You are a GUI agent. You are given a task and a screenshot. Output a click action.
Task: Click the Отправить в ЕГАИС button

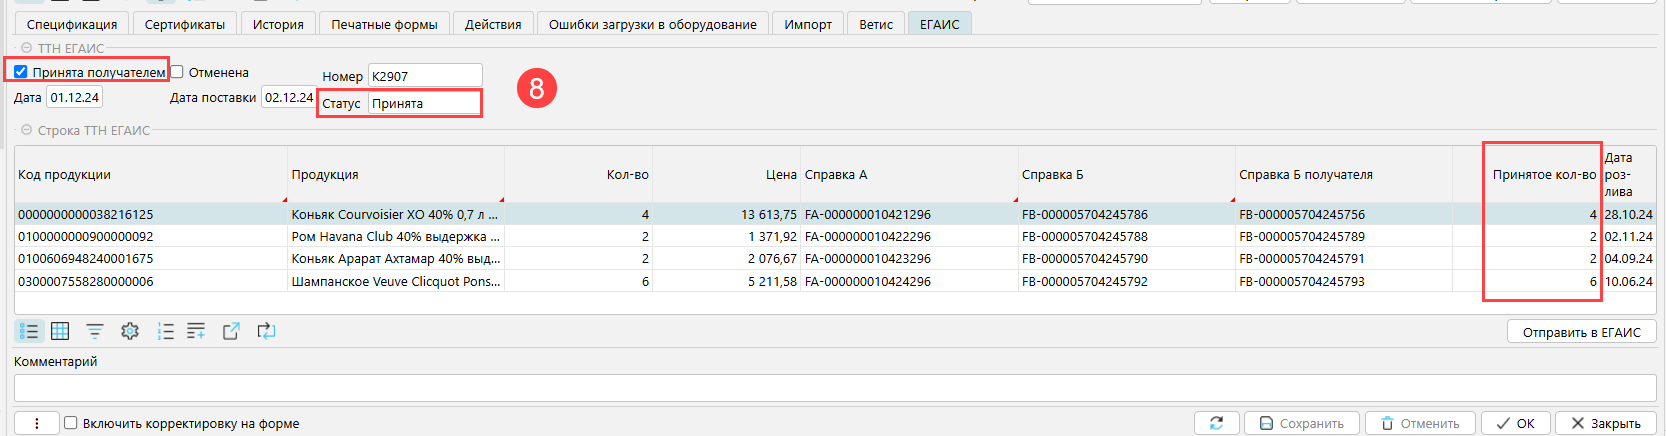[x=1581, y=332]
